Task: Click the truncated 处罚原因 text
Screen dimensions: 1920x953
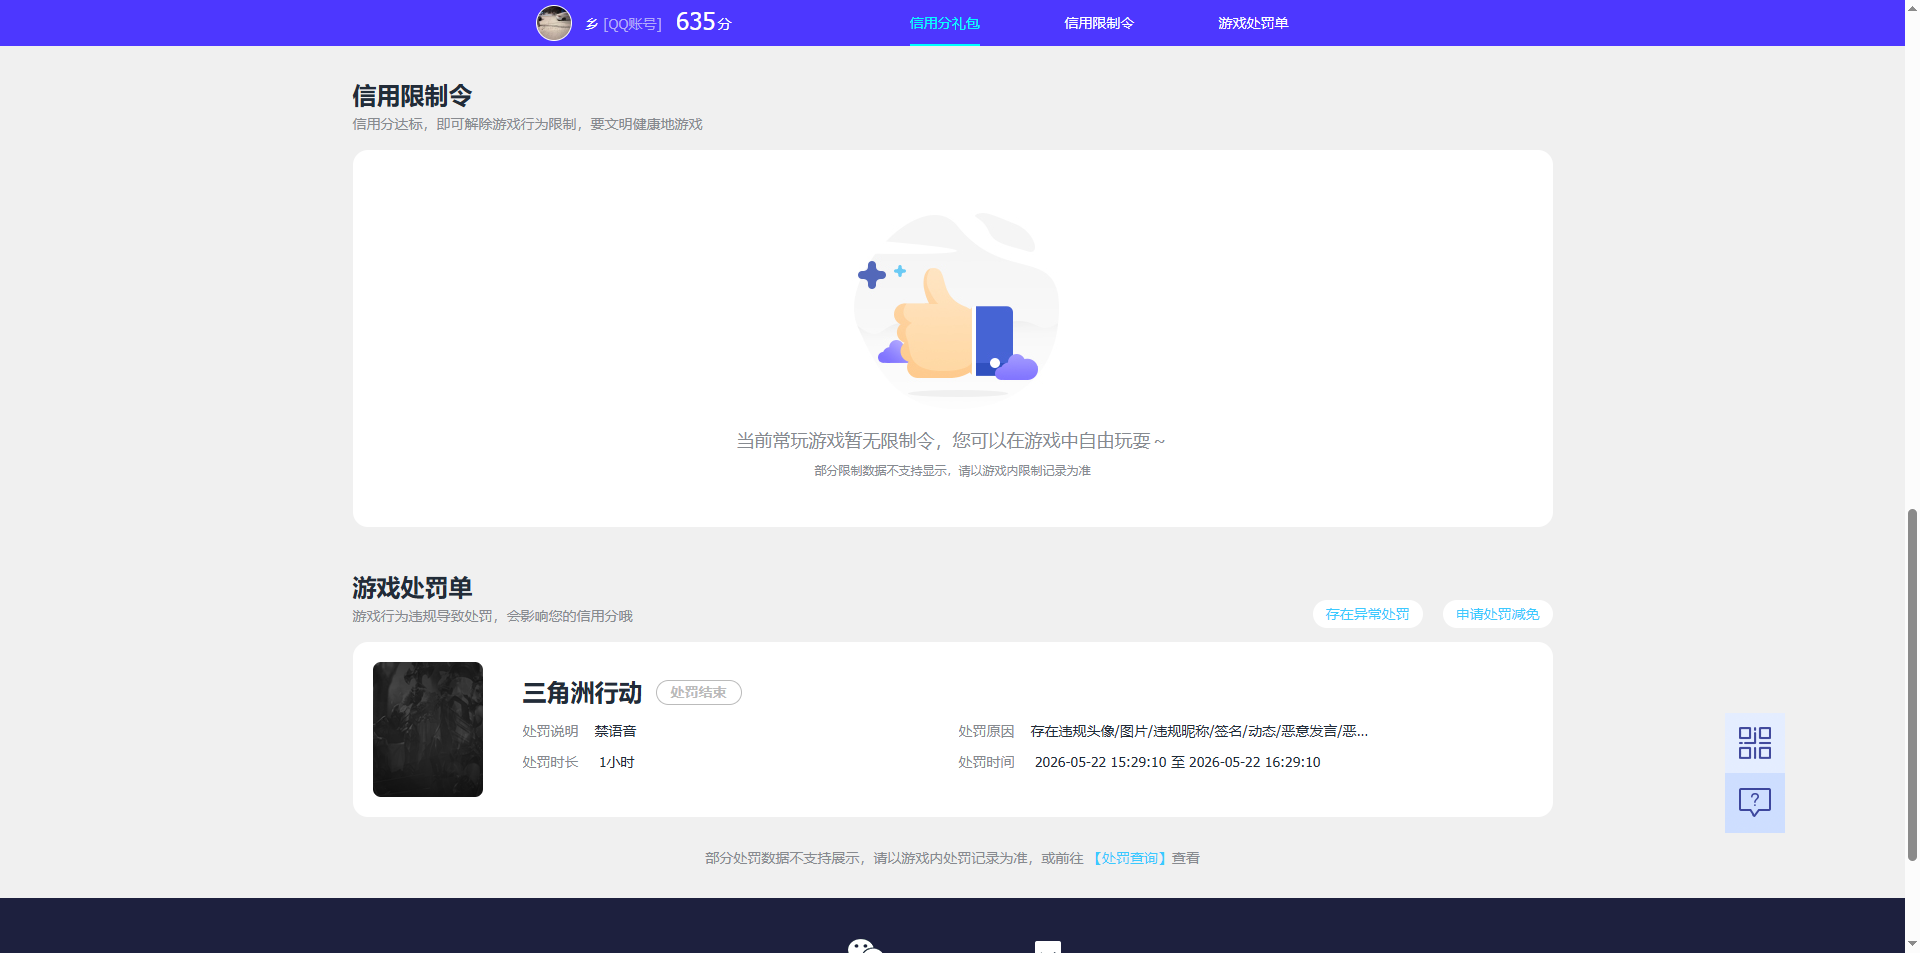Action: point(1199,731)
